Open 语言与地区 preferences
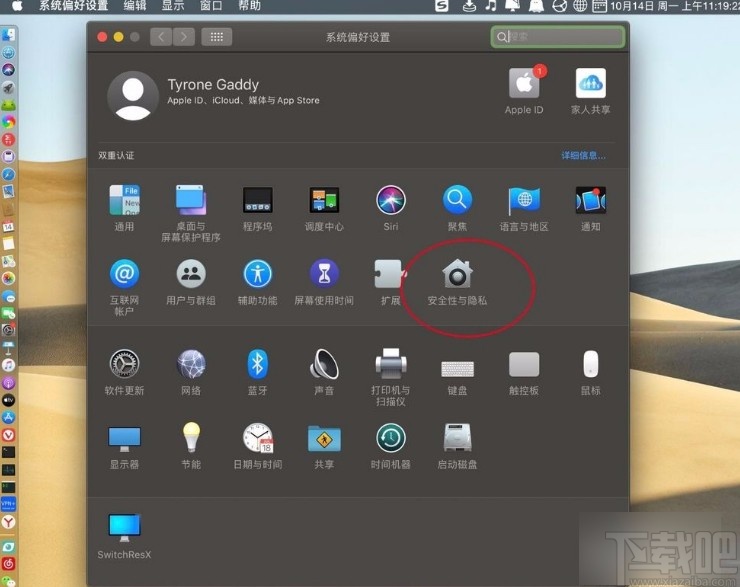 (x=524, y=200)
